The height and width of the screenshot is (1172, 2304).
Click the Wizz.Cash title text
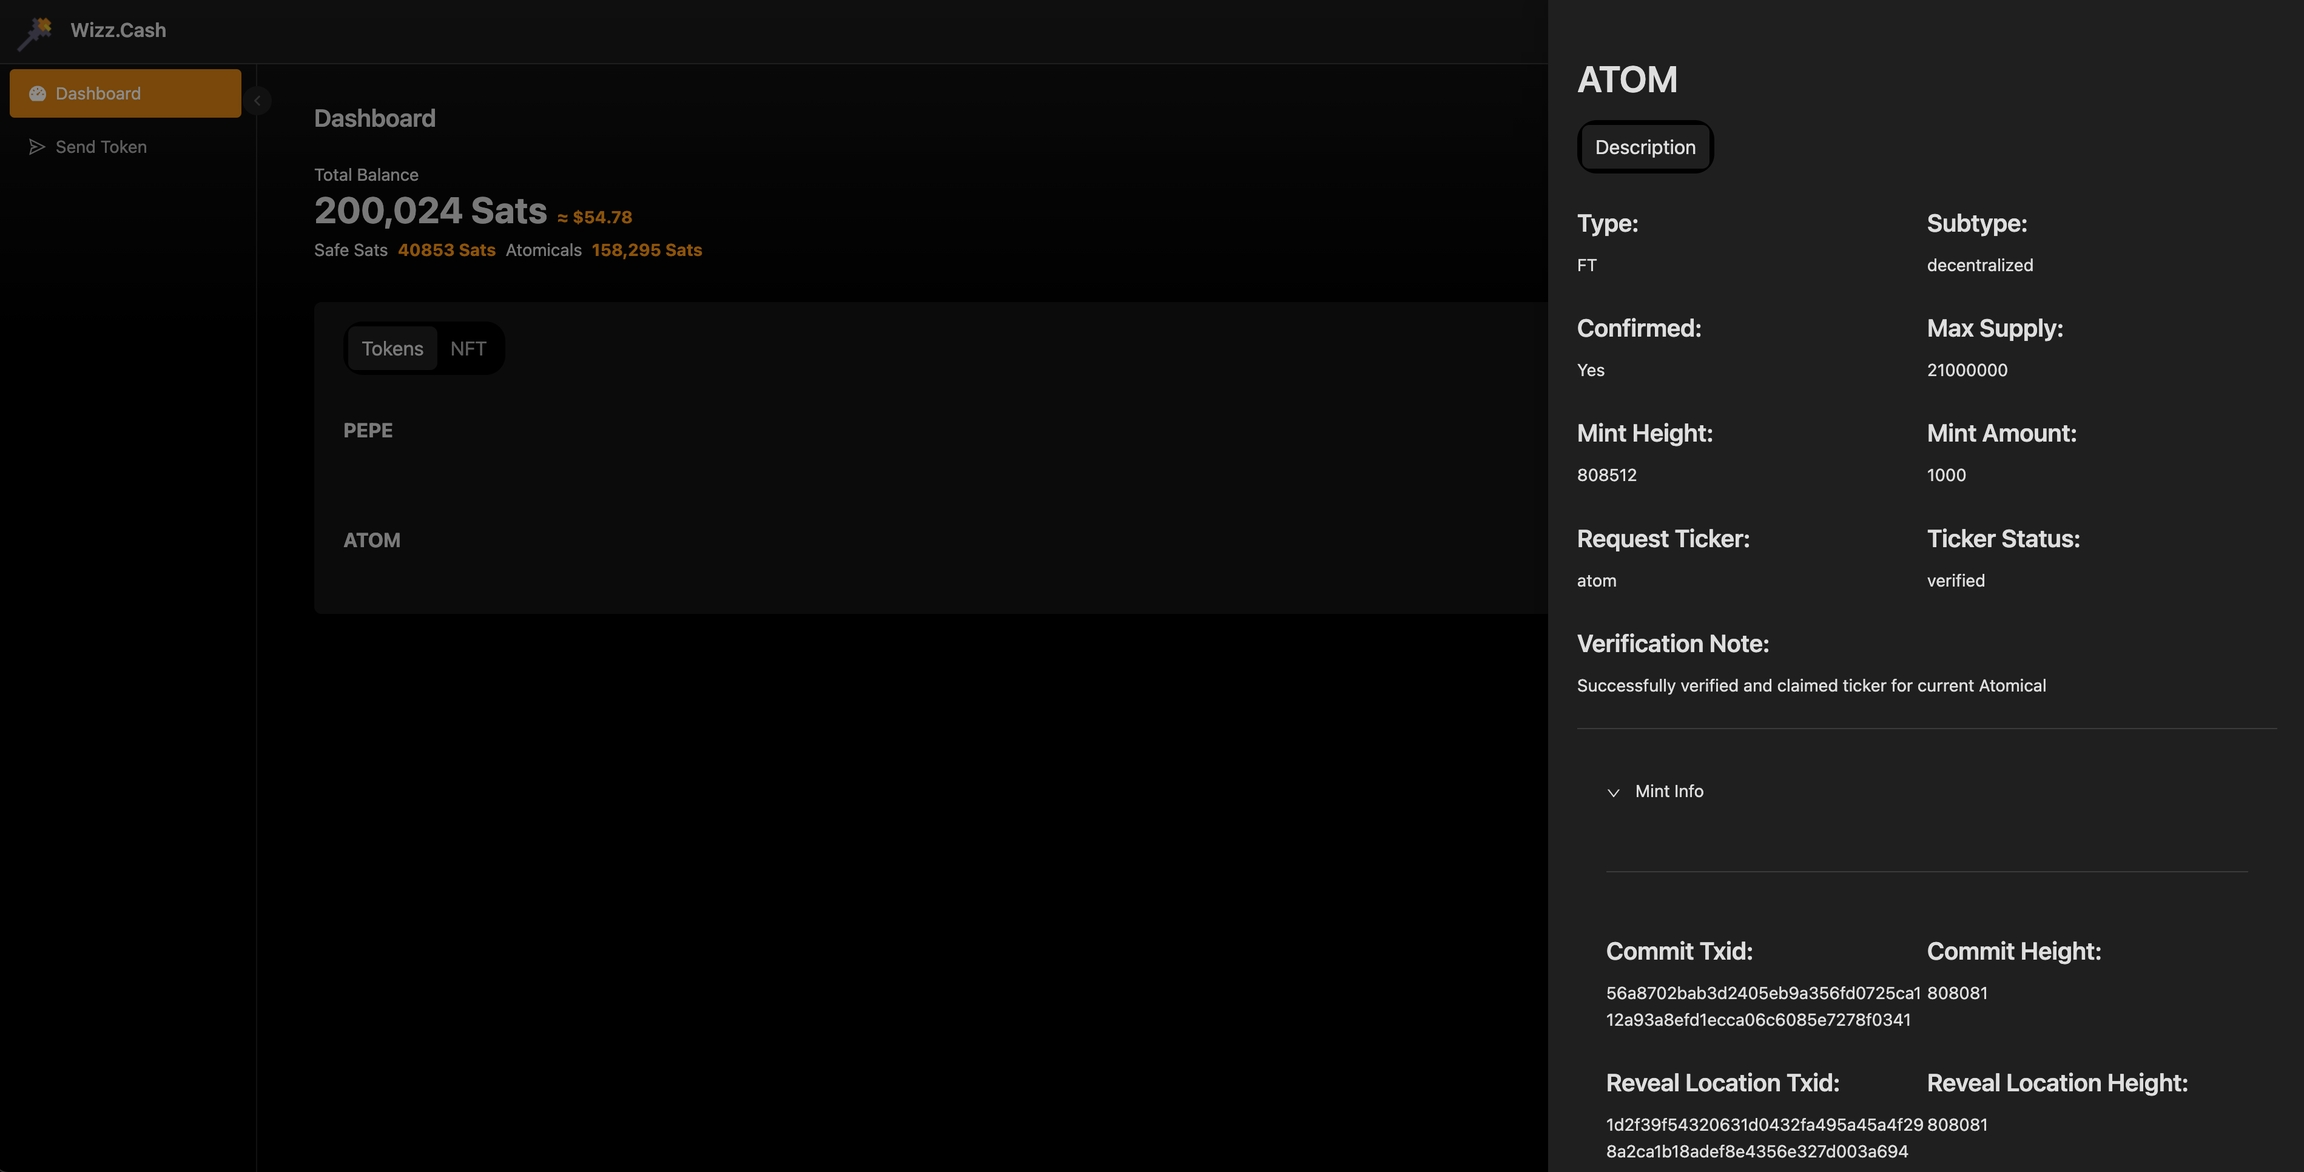[x=118, y=30]
